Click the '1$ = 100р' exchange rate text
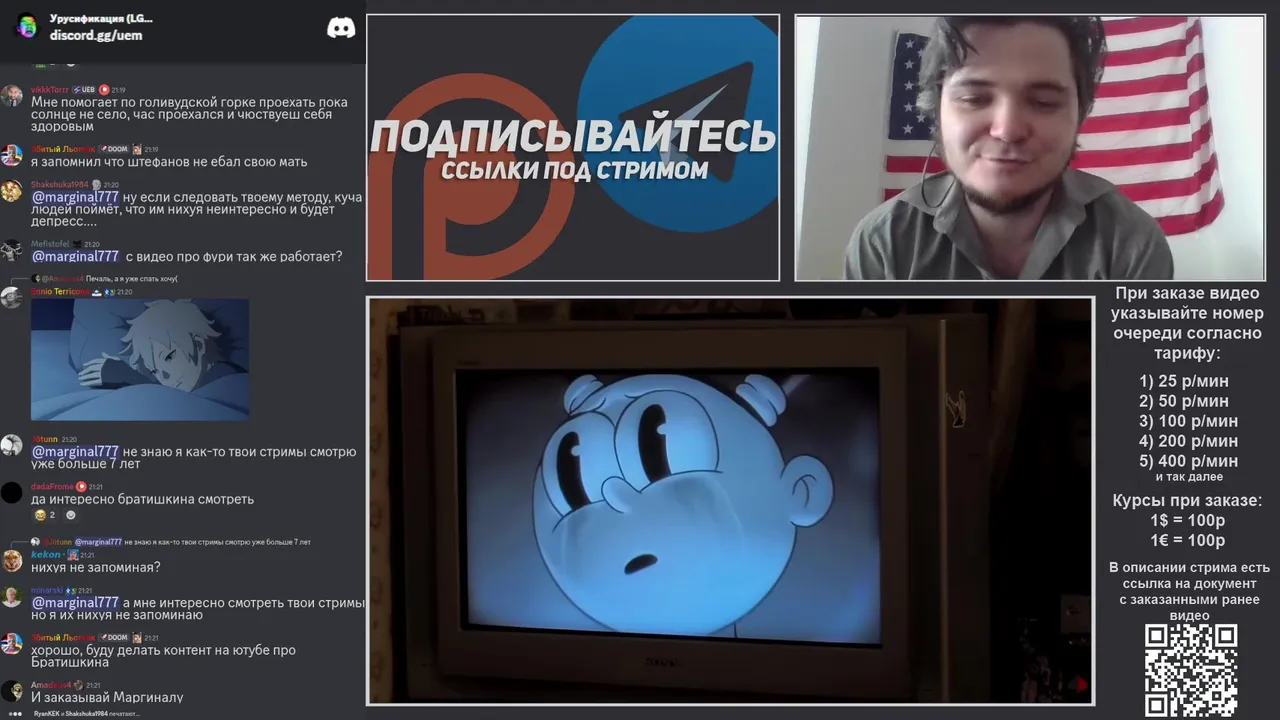Image resolution: width=1280 pixels, height=720 pixels. (1187, 521)
